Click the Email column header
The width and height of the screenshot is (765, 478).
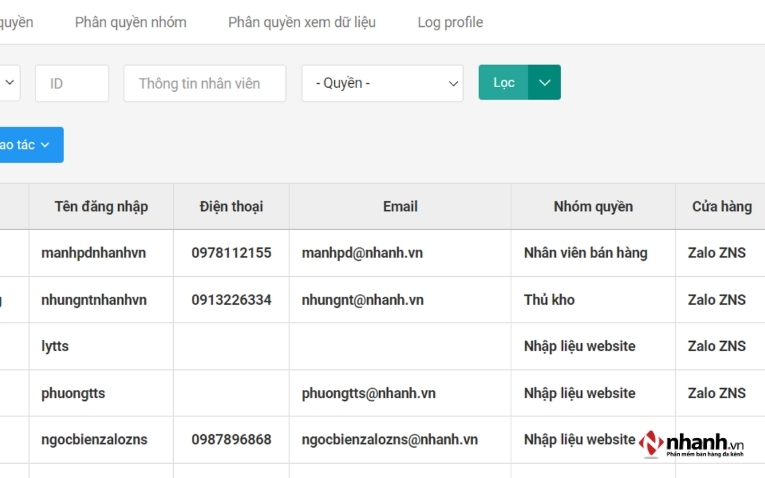pos(400,206)
